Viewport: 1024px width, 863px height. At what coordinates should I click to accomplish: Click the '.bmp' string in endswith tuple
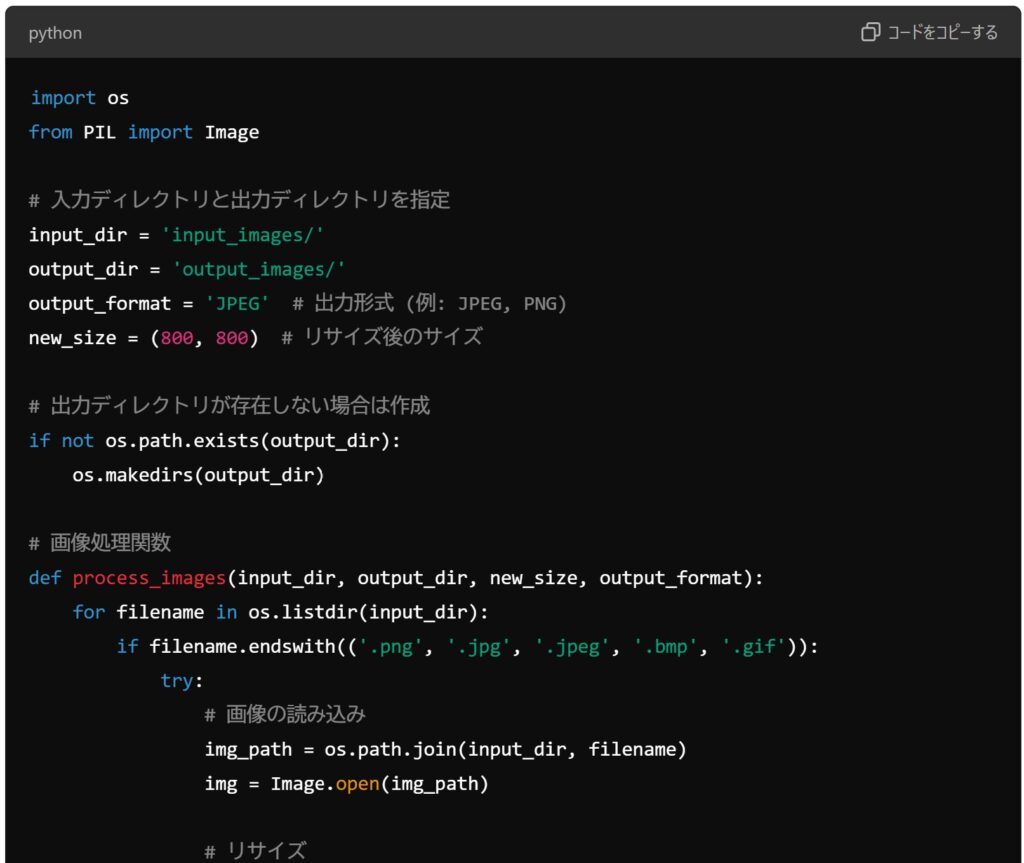[x=665, y=647]
